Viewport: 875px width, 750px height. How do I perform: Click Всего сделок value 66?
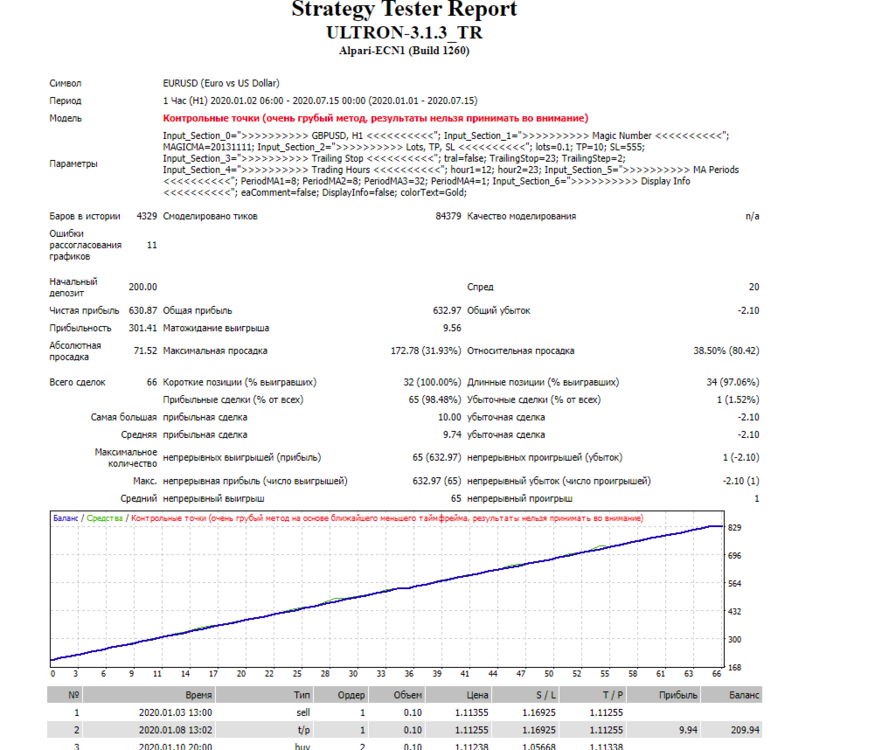pos(152,382)
